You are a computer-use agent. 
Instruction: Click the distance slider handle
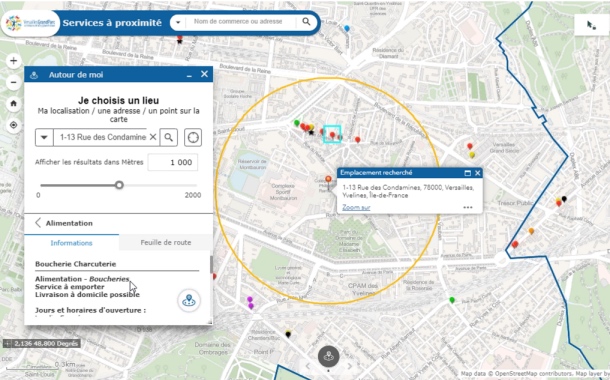pos(119,185)
